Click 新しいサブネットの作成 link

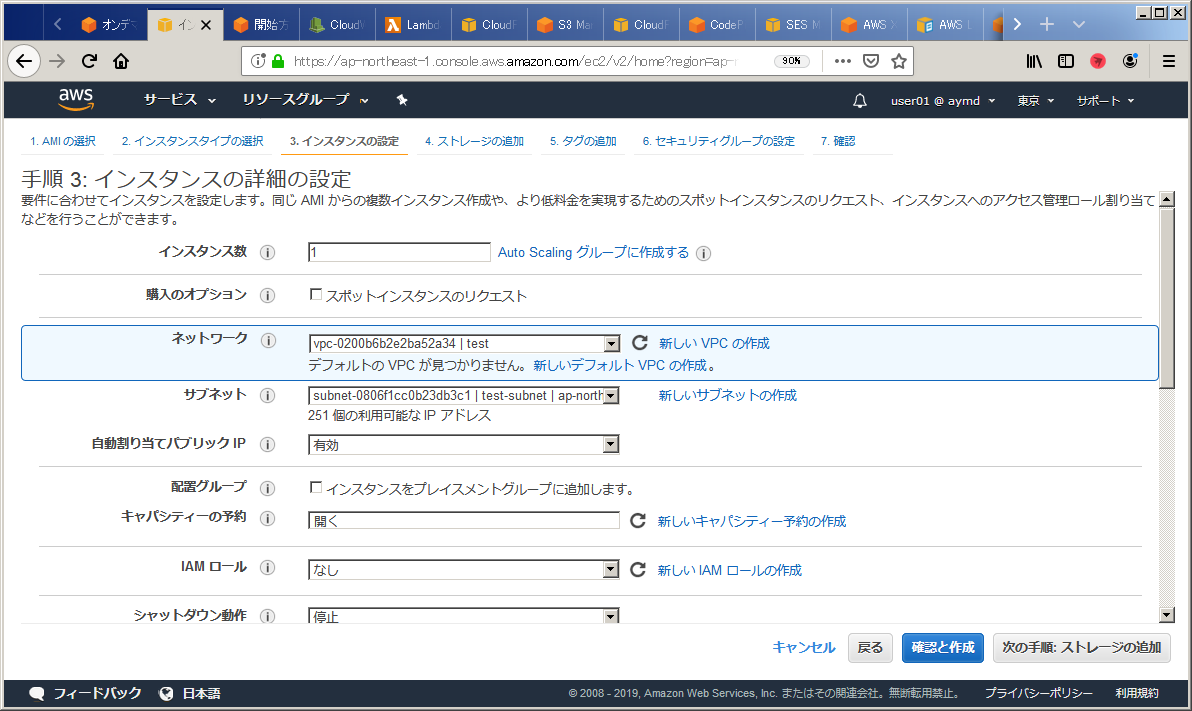click(728, 395)
